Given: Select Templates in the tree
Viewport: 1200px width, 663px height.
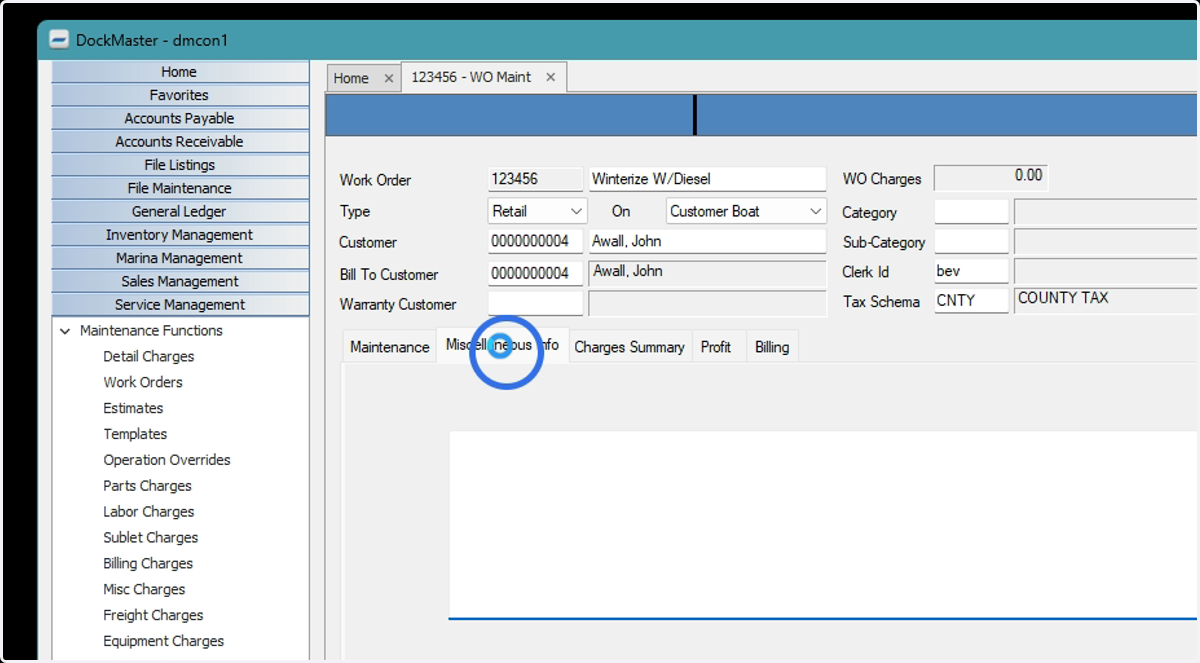Looking at the screenshot, I should pyautogui.click(x=135, y=434).
